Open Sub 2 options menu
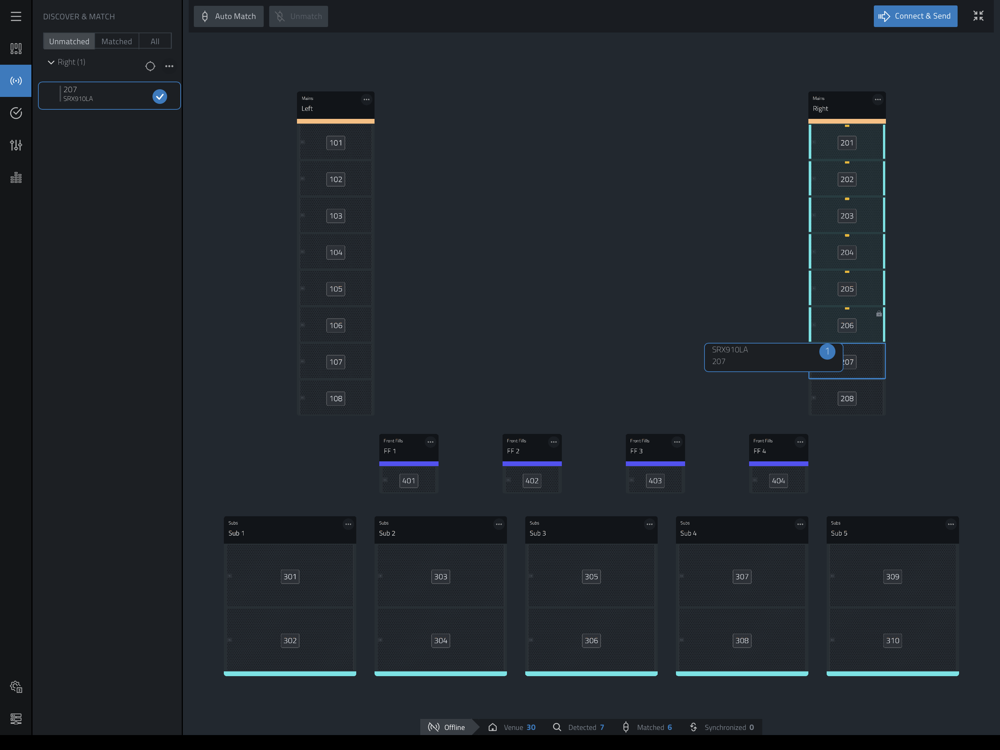The height and width of the screenshot is (750, 1000). (x=499, y=524)
